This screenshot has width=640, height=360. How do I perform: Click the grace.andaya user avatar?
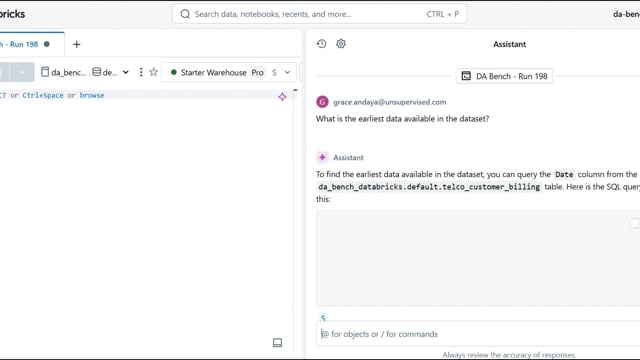pyautogui.click(x=322, y=102)
